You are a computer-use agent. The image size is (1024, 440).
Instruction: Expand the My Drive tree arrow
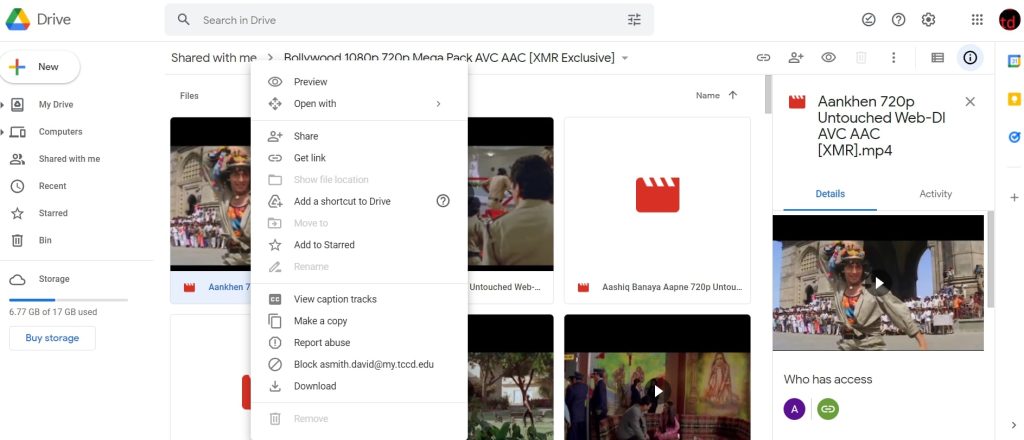(3, 104)
